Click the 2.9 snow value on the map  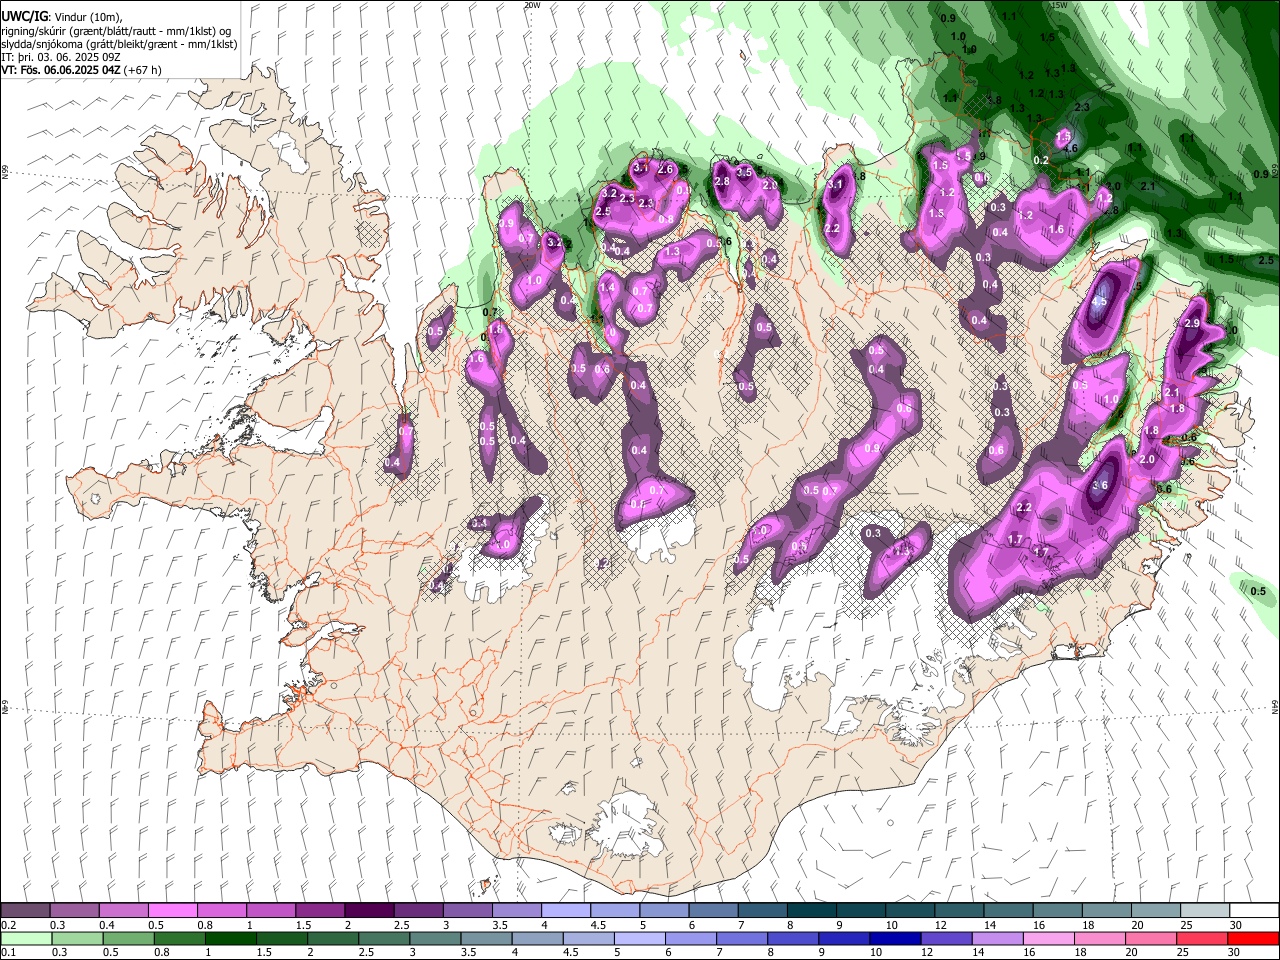coord(1192,324)
